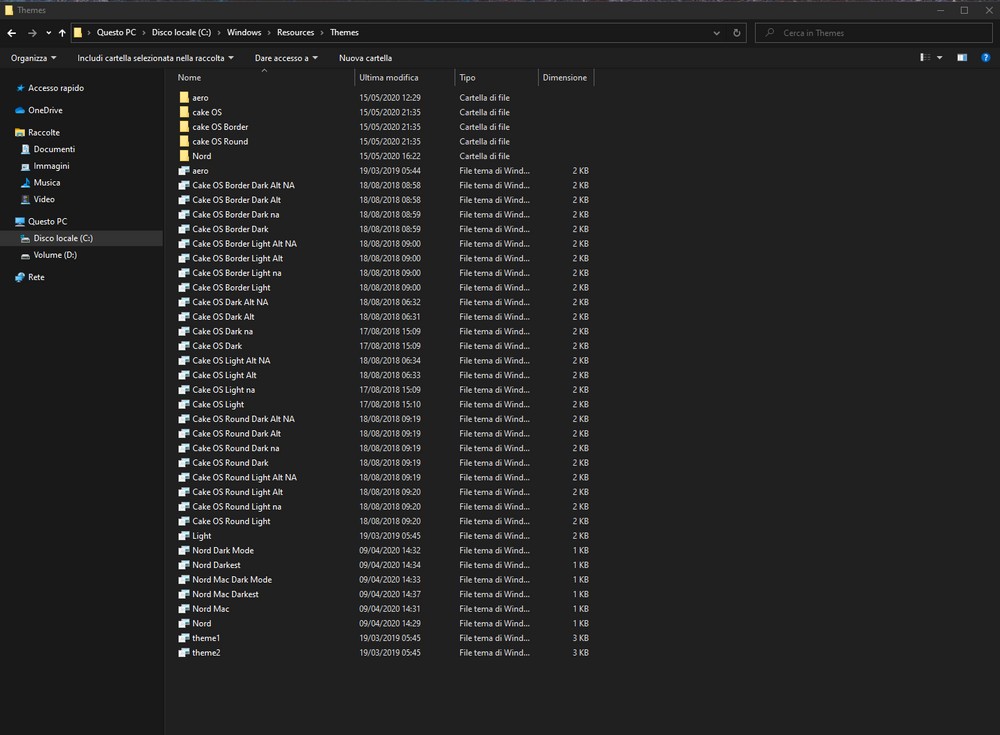Open the cake OS Round folder
1000x735 pixels.
point(219,141)
